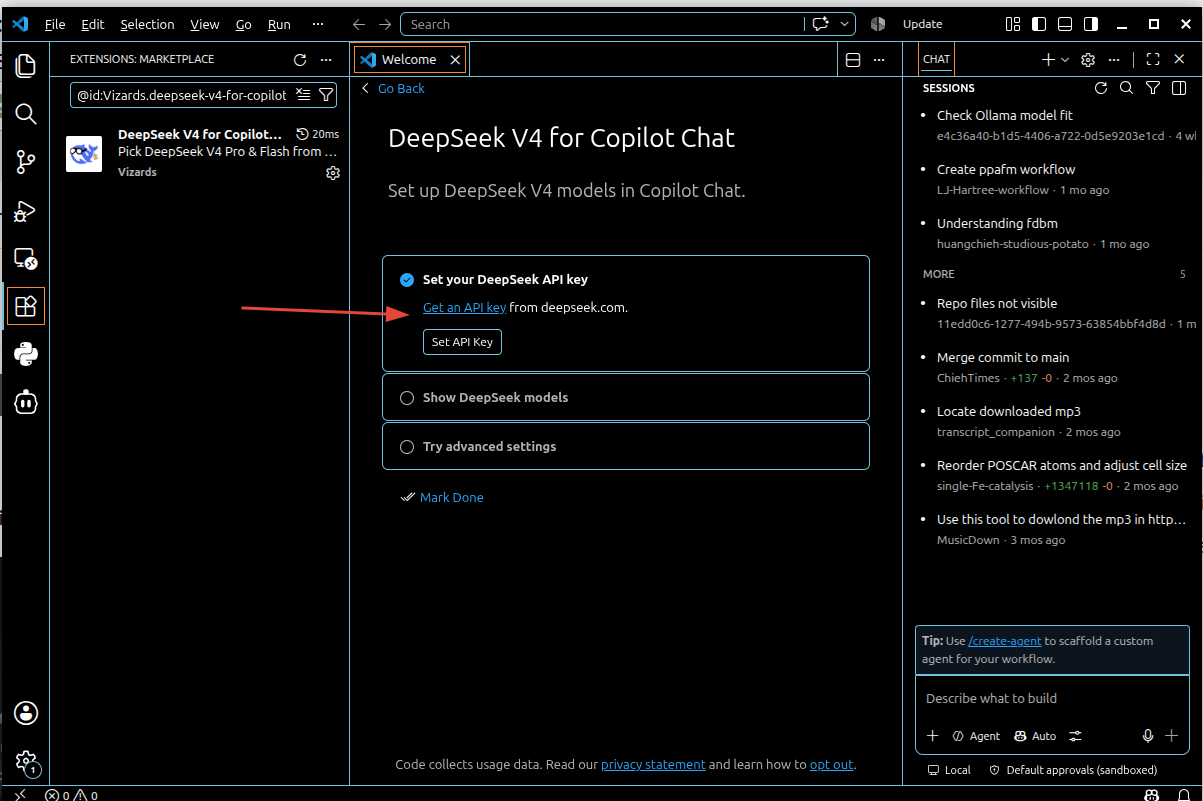Open the opt out link
Image resolution: width=1203 pixels, height=801 pixels.
831,765
